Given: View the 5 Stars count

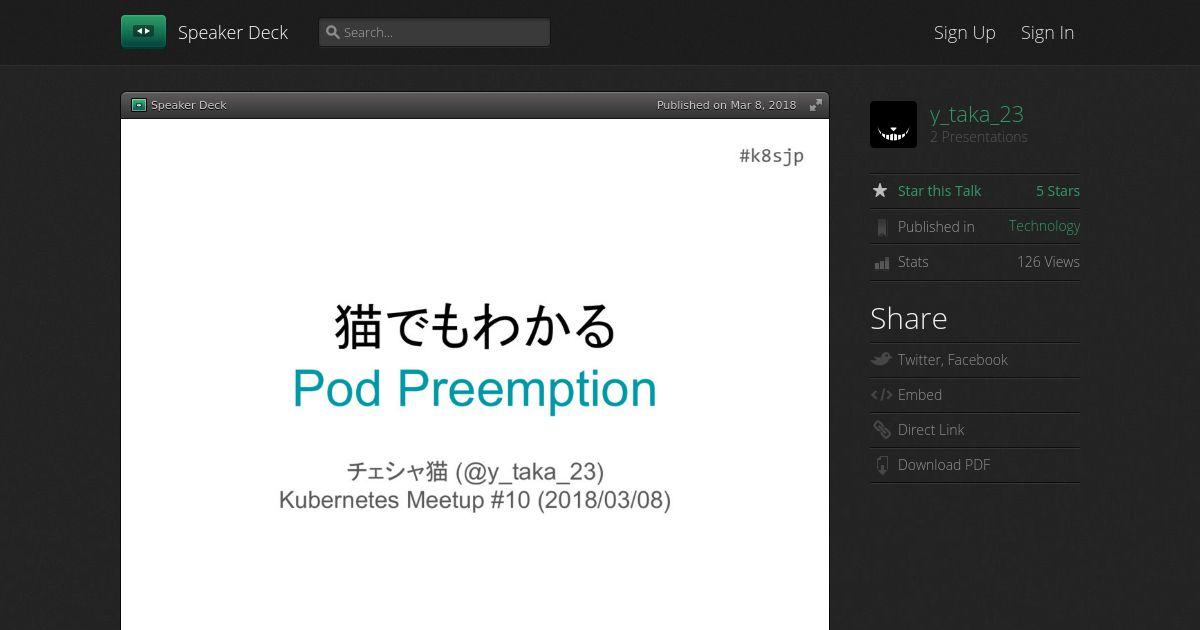Looking at the screenshot, I should coord(1057,191).
